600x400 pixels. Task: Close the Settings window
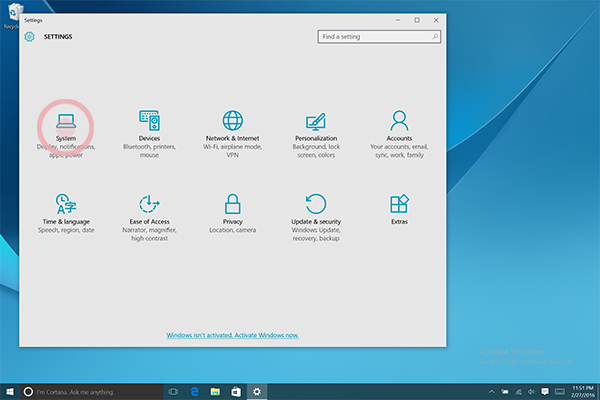(436, 20)
